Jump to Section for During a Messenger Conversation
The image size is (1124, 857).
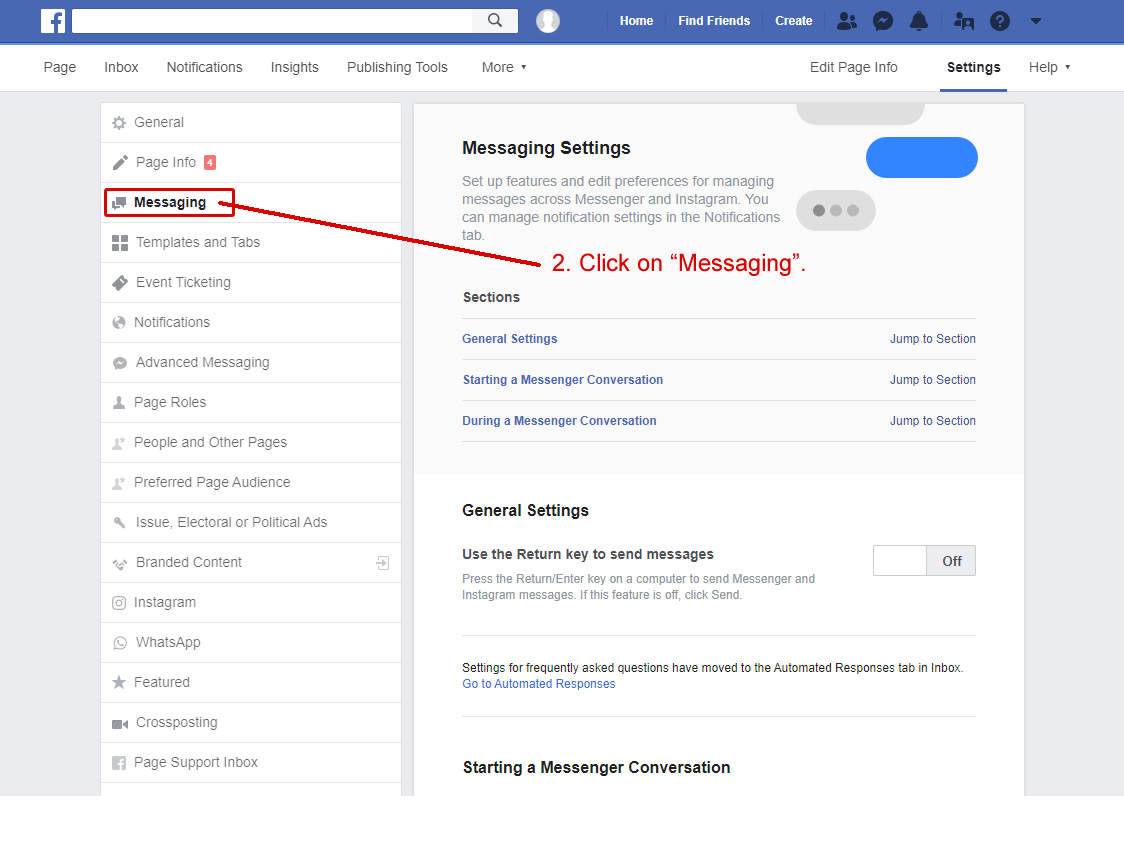(x=933, y=421)
